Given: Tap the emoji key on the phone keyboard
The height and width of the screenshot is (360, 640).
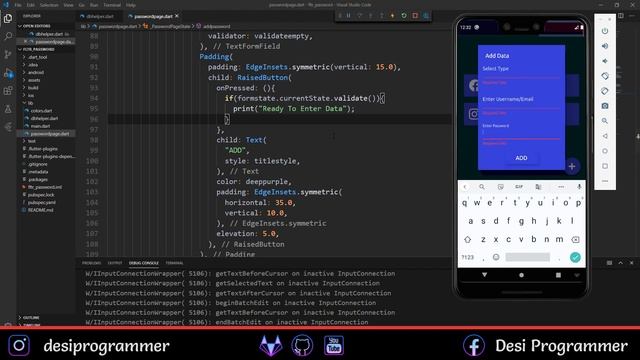Looking at the screenshot, I should pos(496,257).
